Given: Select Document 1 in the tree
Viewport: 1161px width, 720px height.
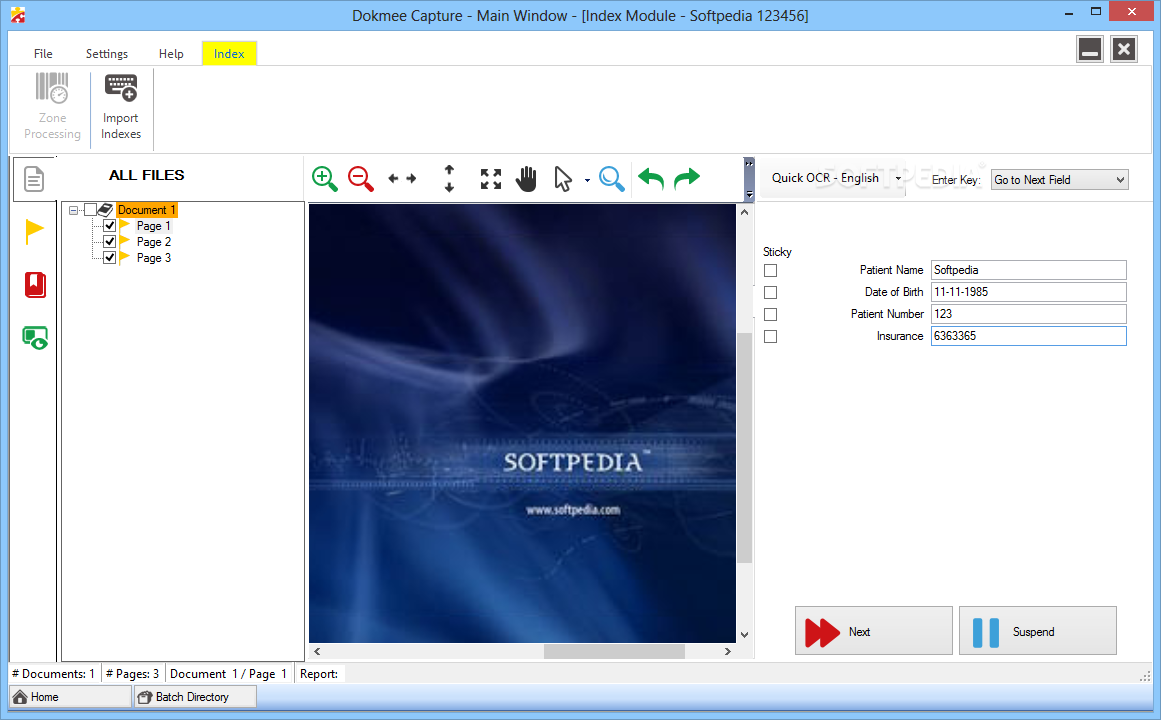Looking at the screenshot, I should coord(147,210).
